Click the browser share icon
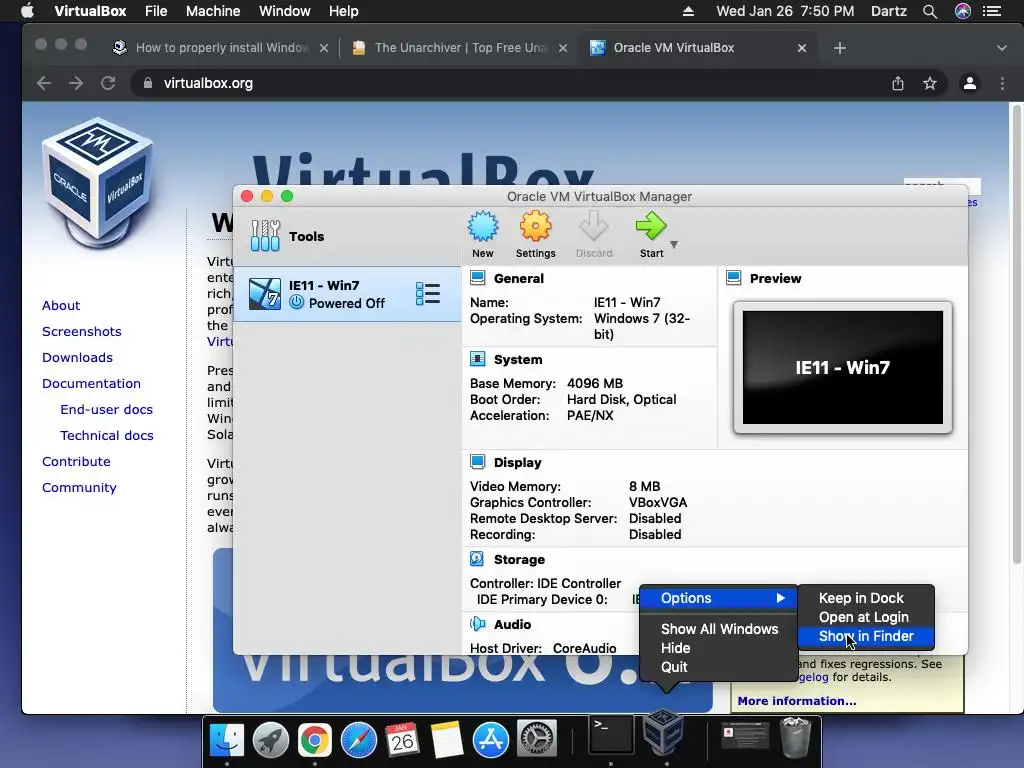The image size is (1024, 768). [x=898, y=83]
